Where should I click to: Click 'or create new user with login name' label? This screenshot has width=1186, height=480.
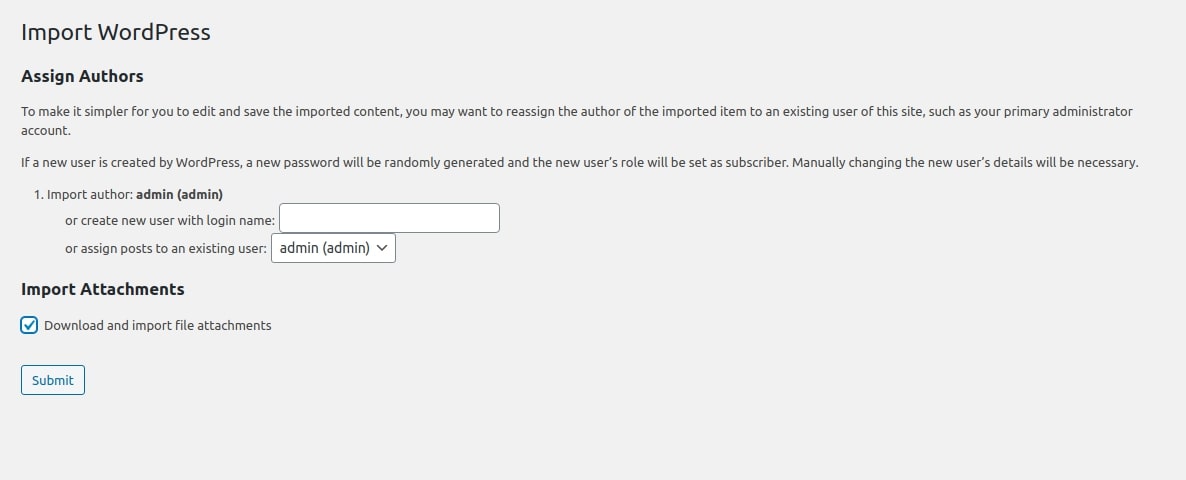(170, 220)
